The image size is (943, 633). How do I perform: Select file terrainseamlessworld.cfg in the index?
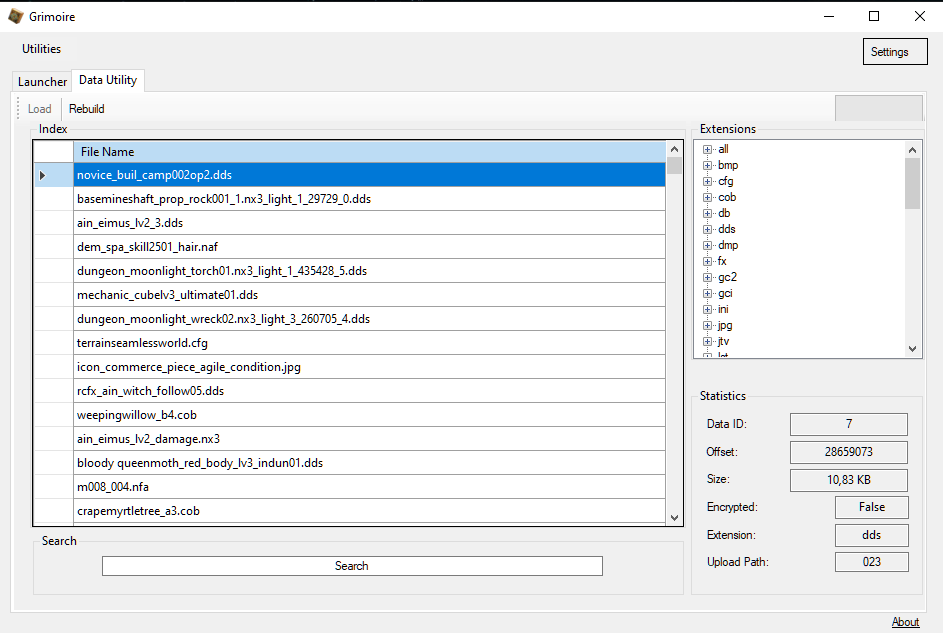coord(369,343)
